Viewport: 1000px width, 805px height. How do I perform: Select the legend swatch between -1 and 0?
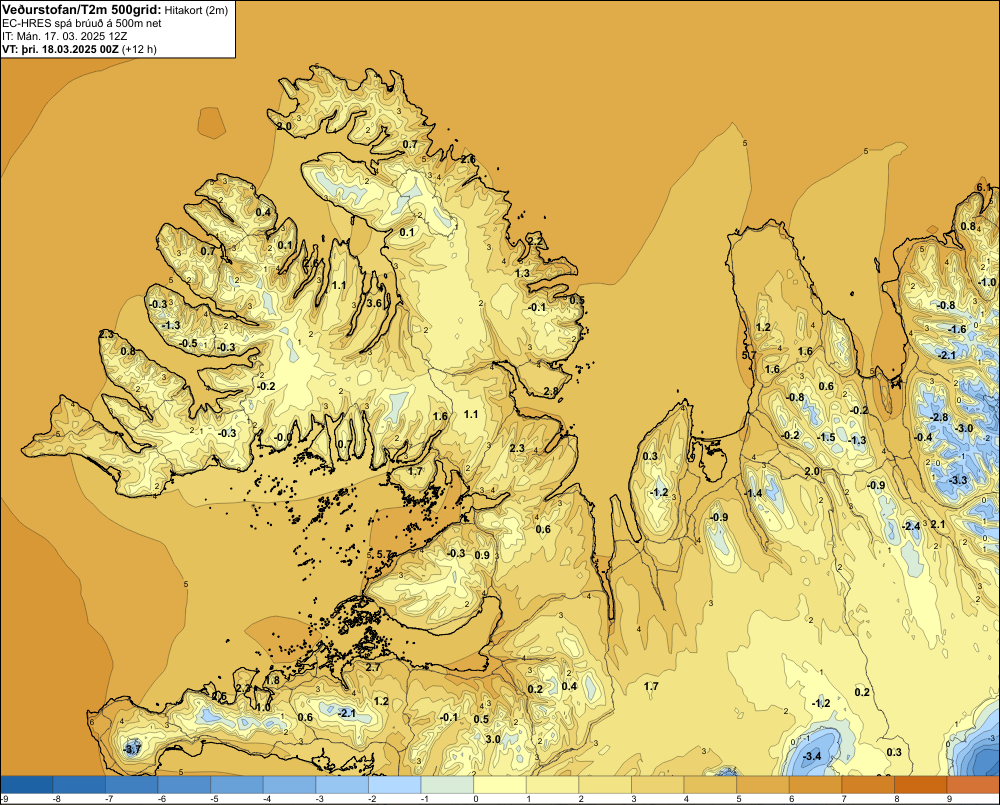(447, 784)
